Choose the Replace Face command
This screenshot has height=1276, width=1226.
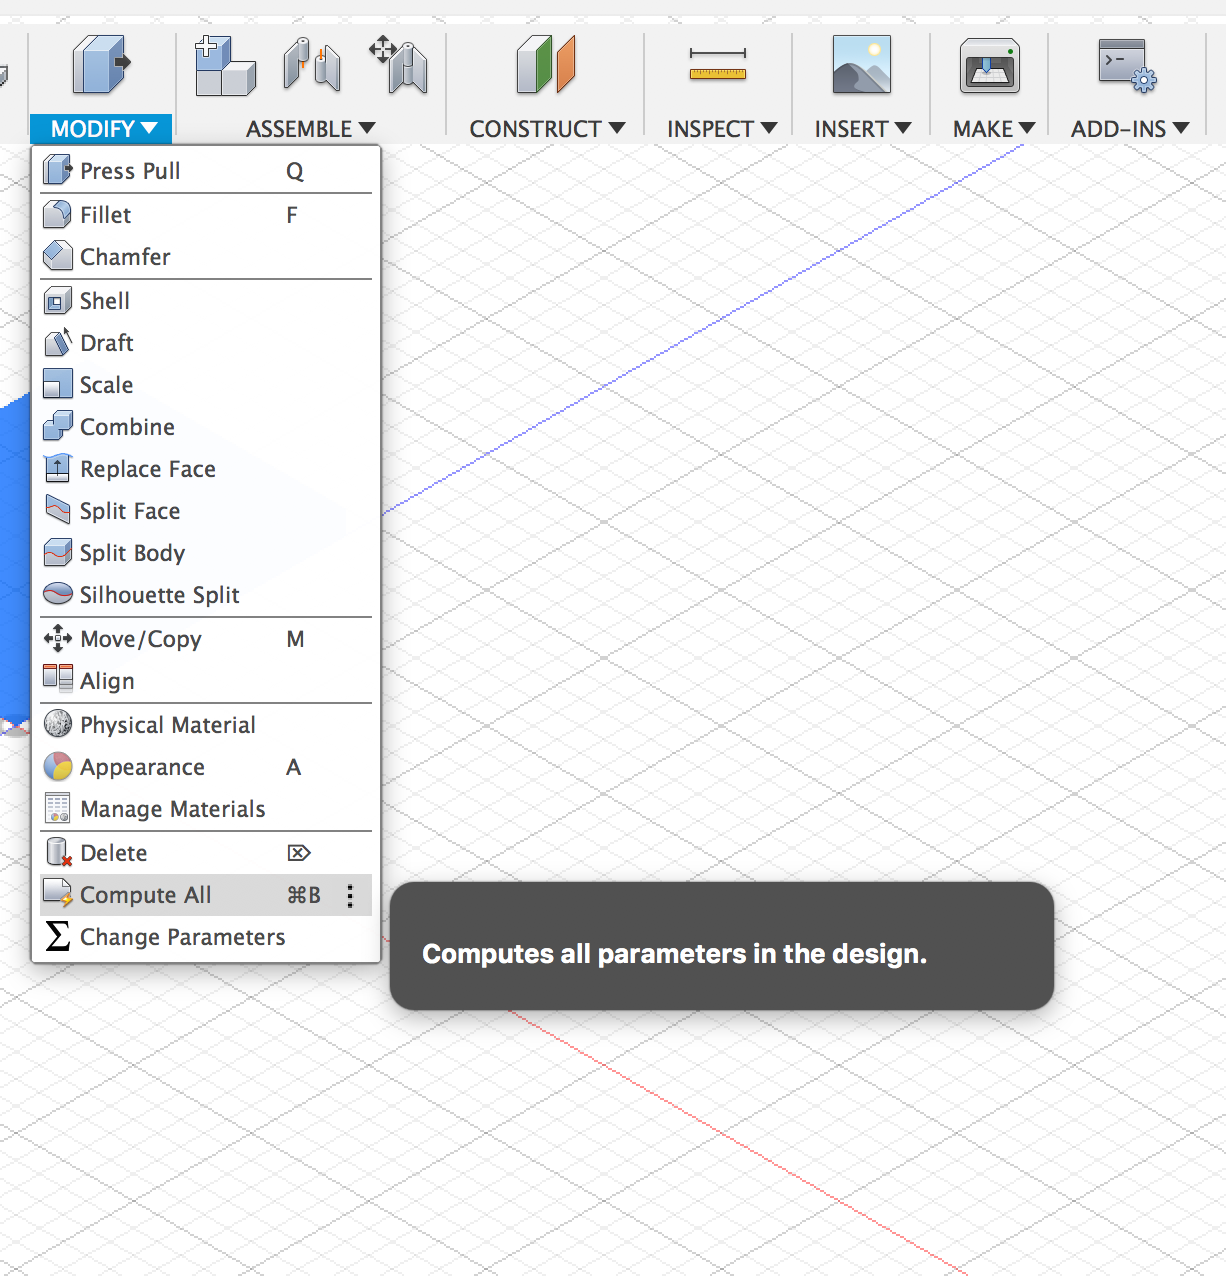206,469
